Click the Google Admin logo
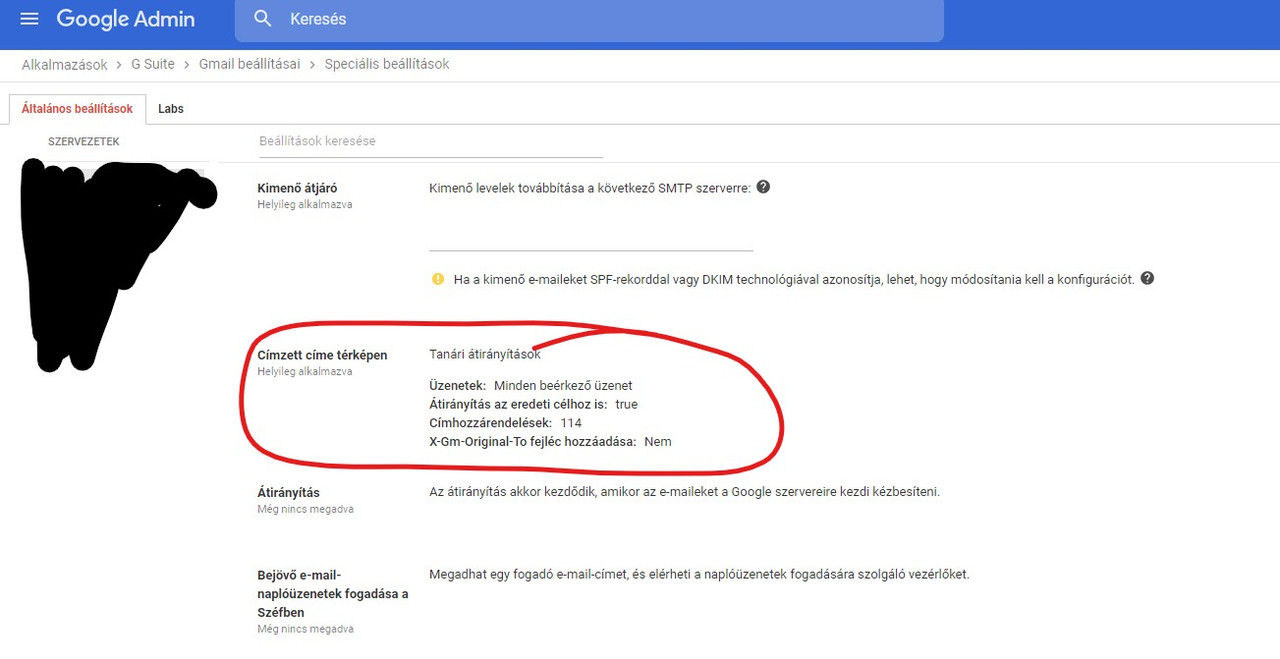 125,19
